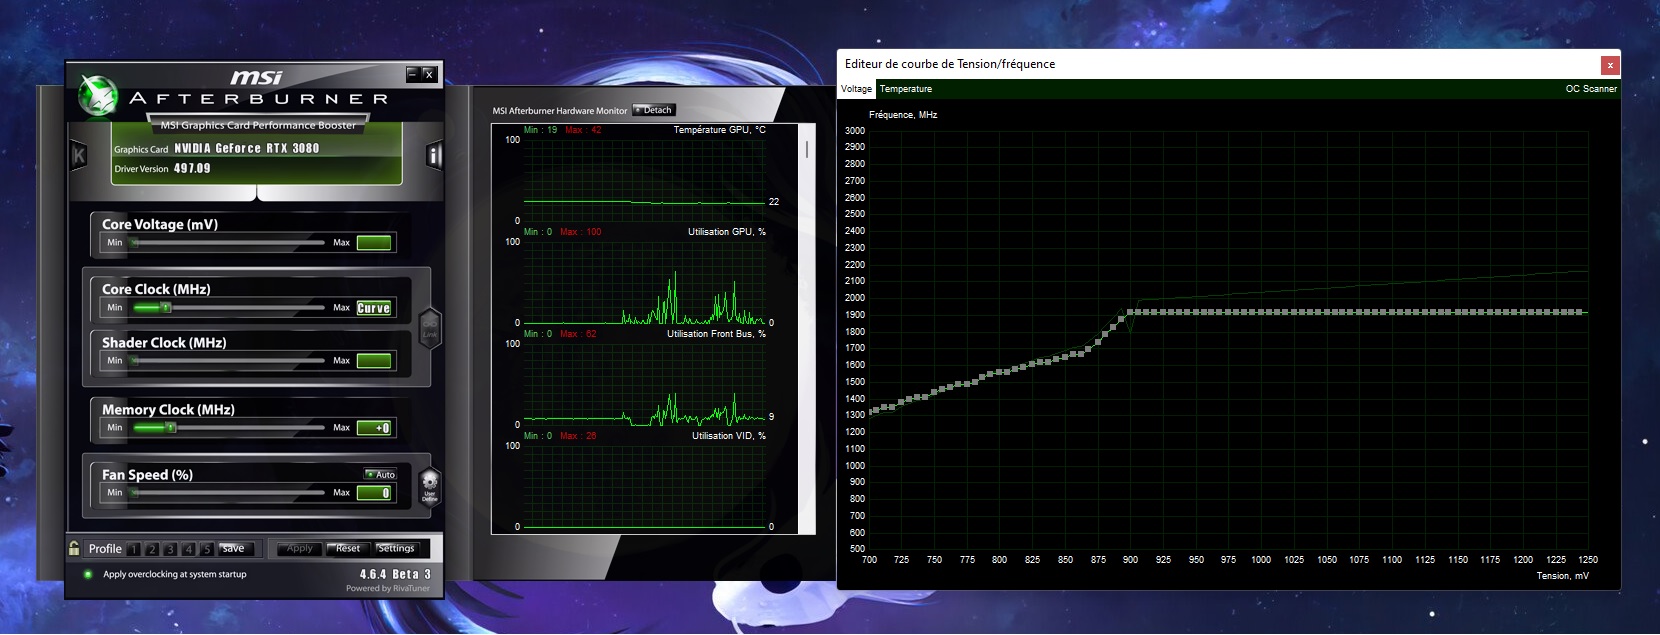Minimize the Afterburner skin window

[x=412, y=73]
